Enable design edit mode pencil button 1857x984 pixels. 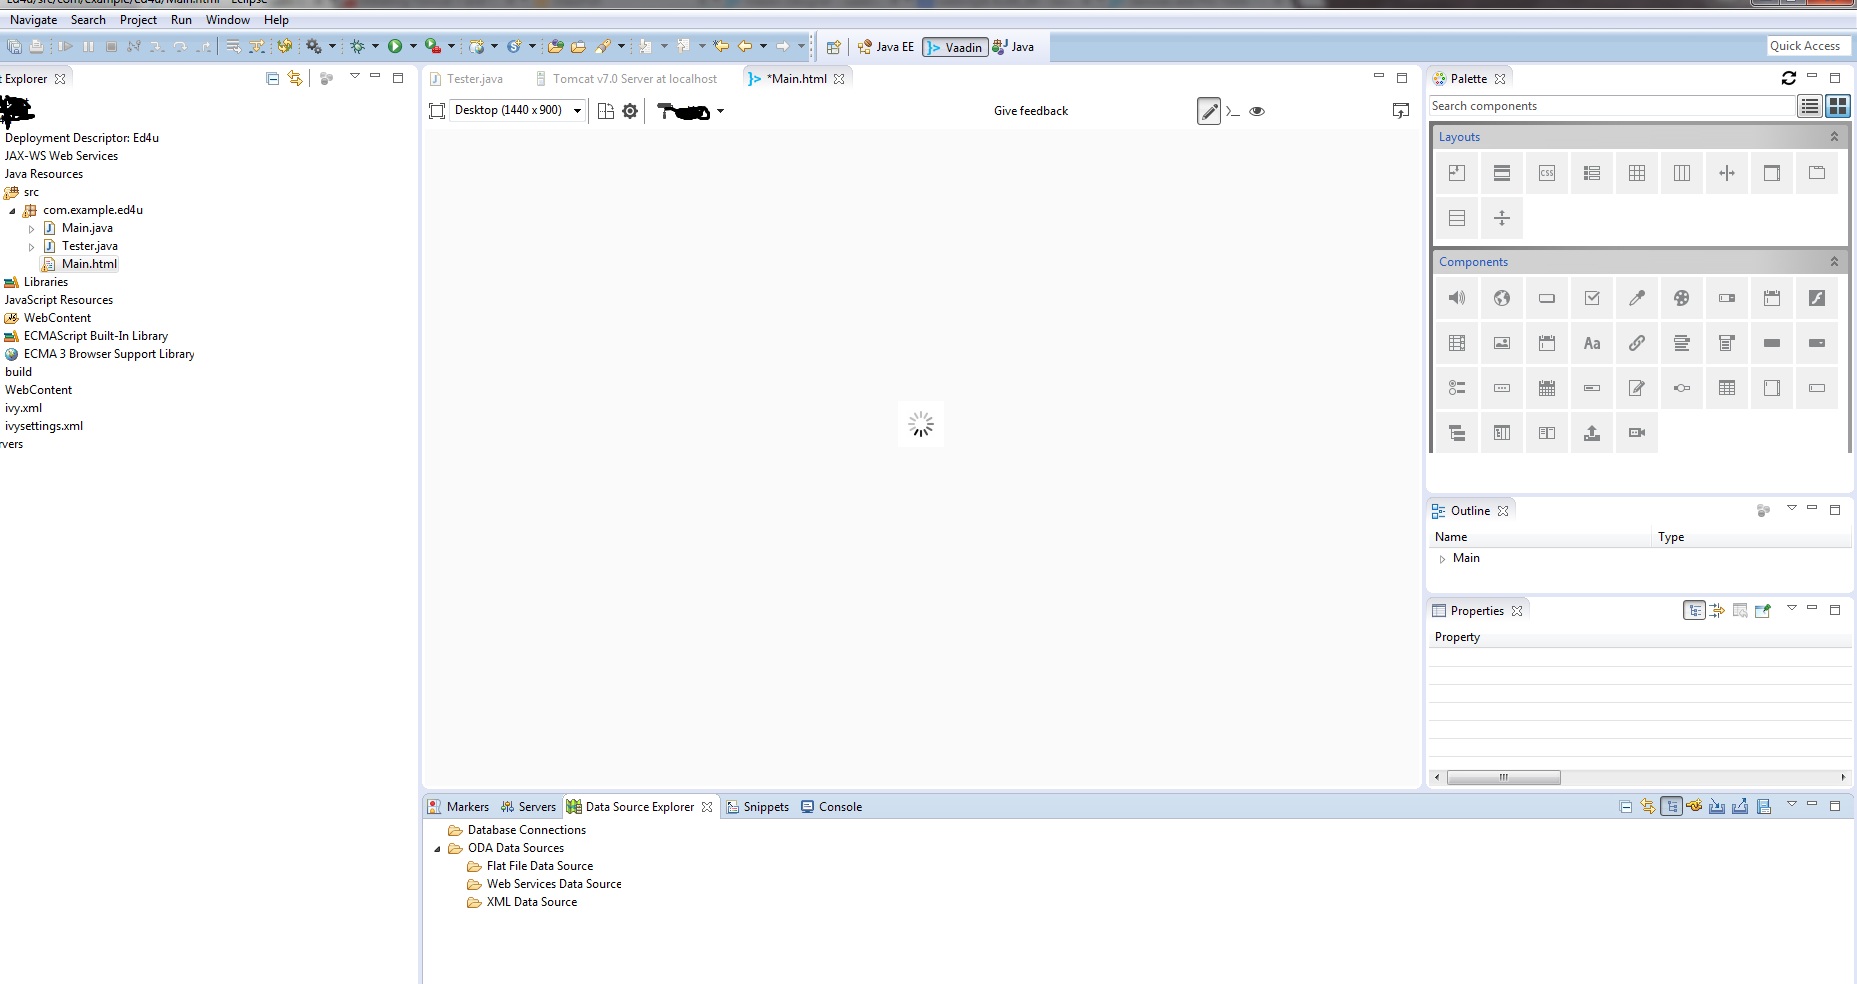coord(1209,111)
